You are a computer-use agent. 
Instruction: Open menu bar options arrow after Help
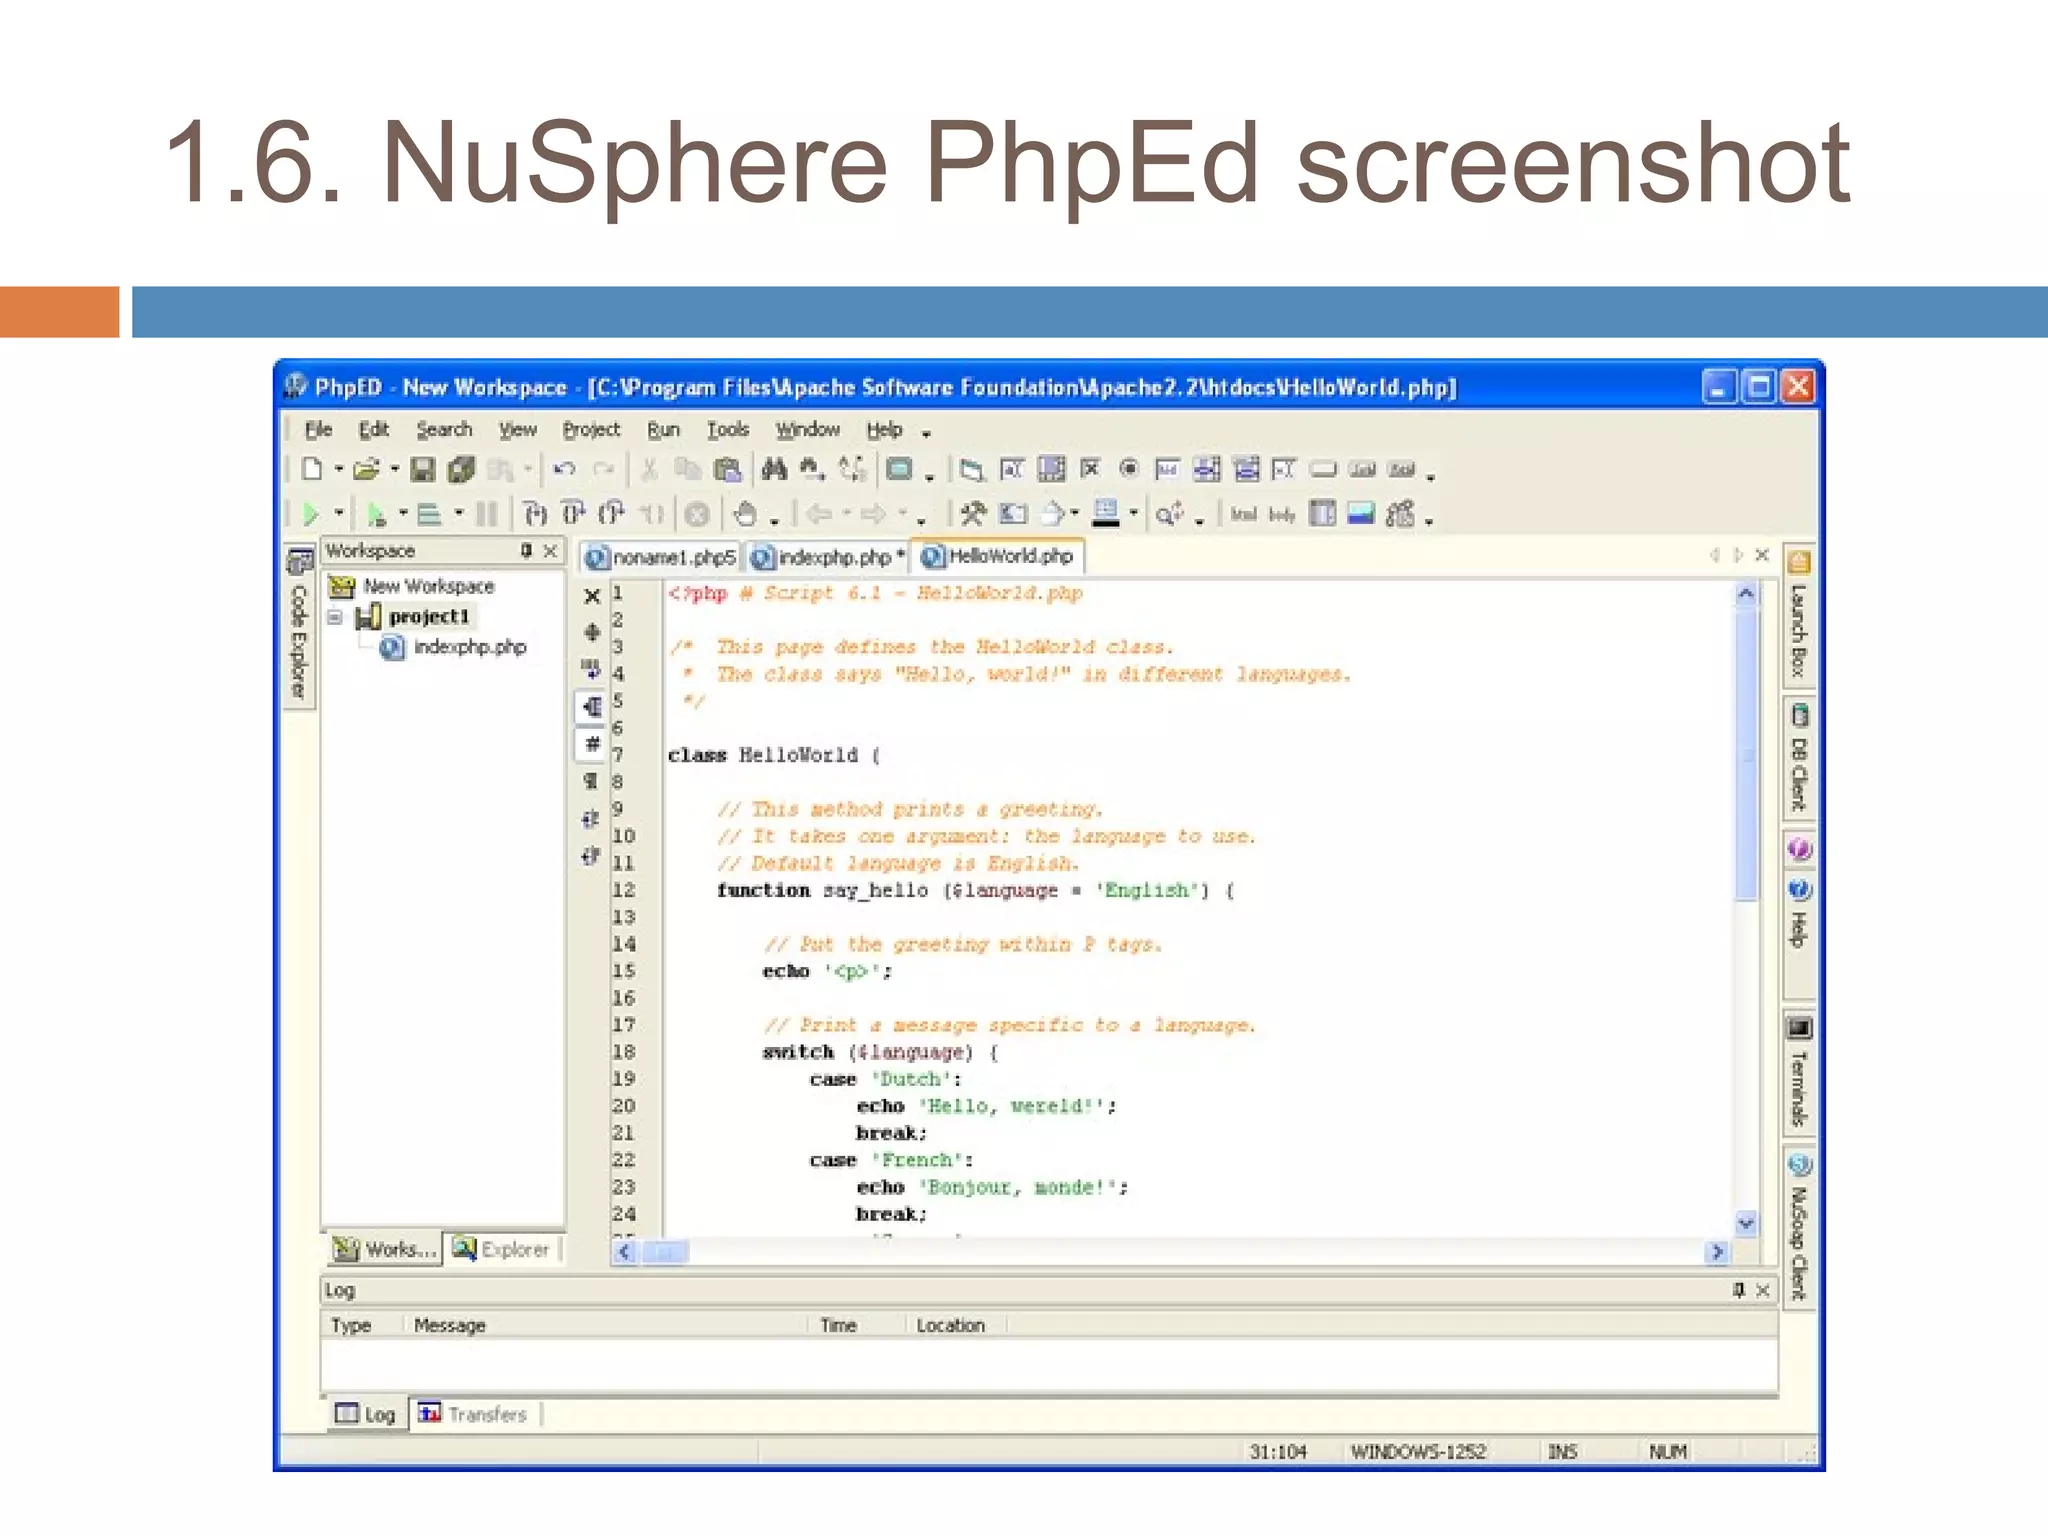pos(926,434)
